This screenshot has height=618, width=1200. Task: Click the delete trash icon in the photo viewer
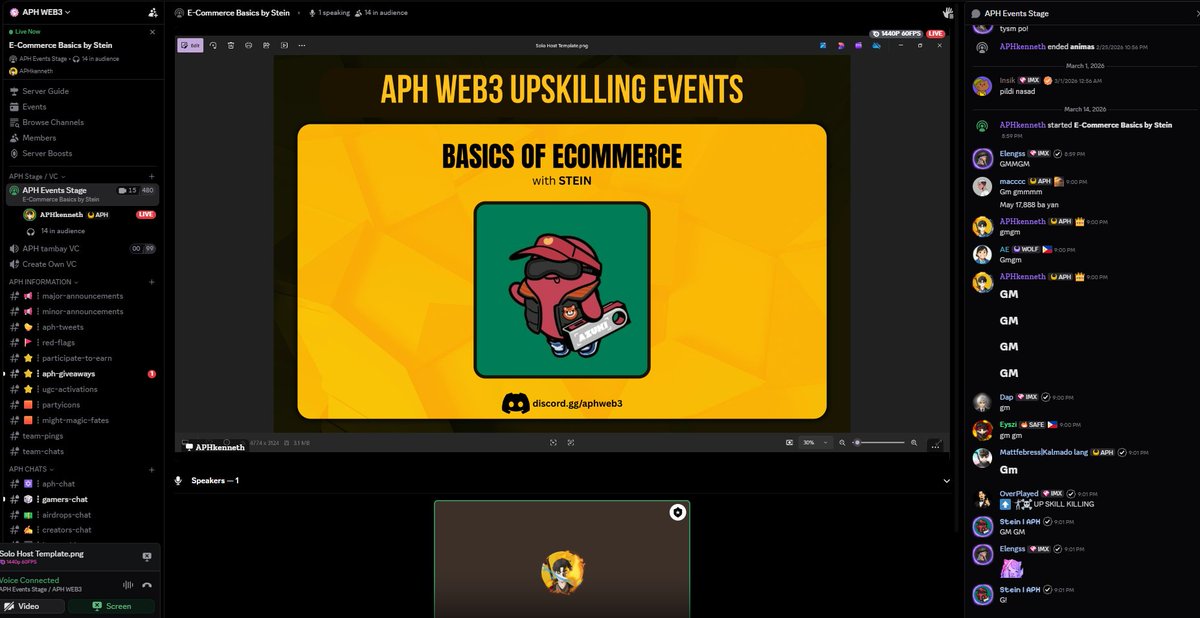pyautogui.click(x=231, y=45)
